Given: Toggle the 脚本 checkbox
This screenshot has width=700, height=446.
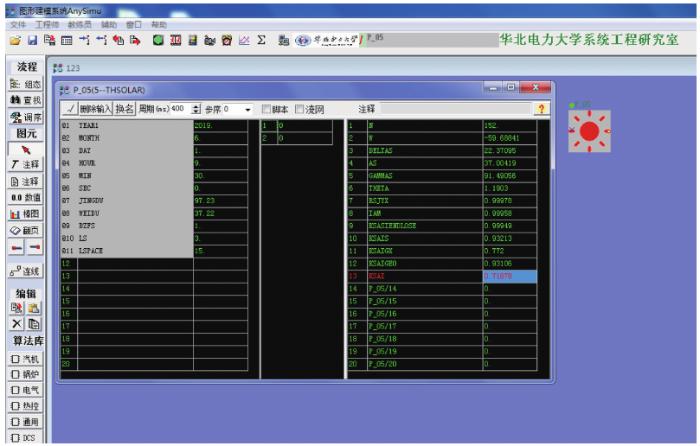Looking at the screenshot, I should click(267, 109).
